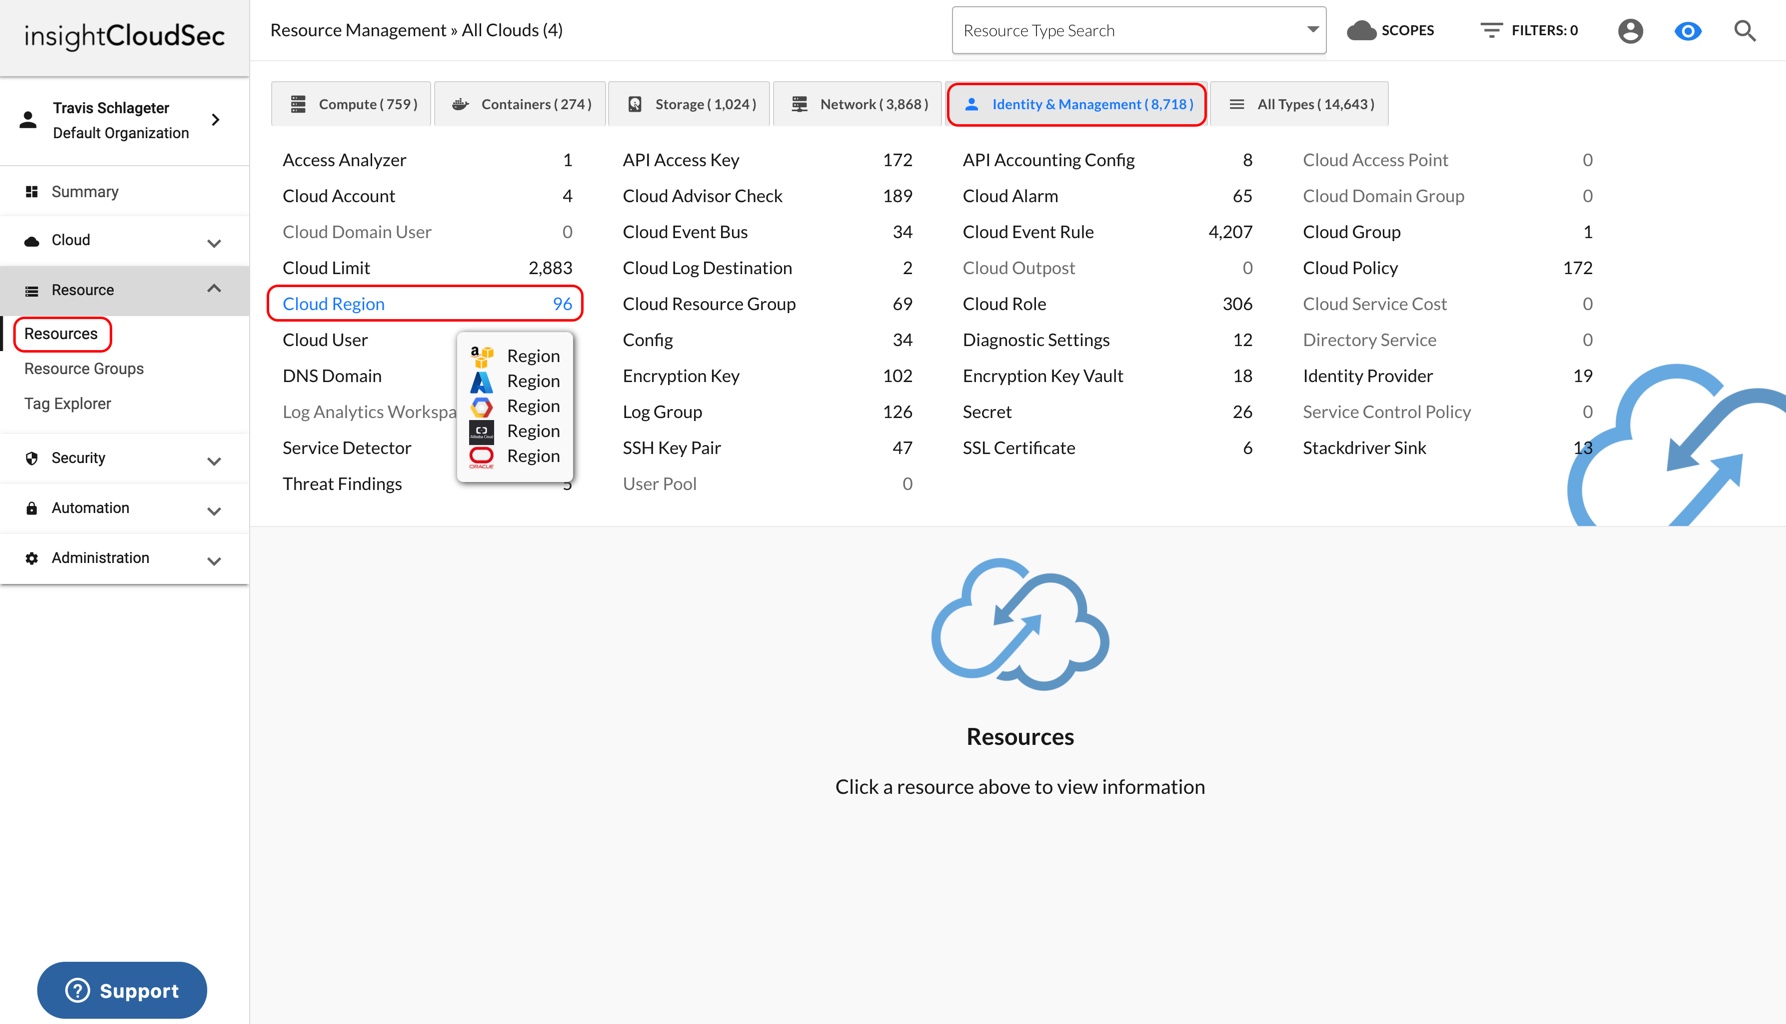Open the Cloud Event Rule resource type

[1107, 232]
